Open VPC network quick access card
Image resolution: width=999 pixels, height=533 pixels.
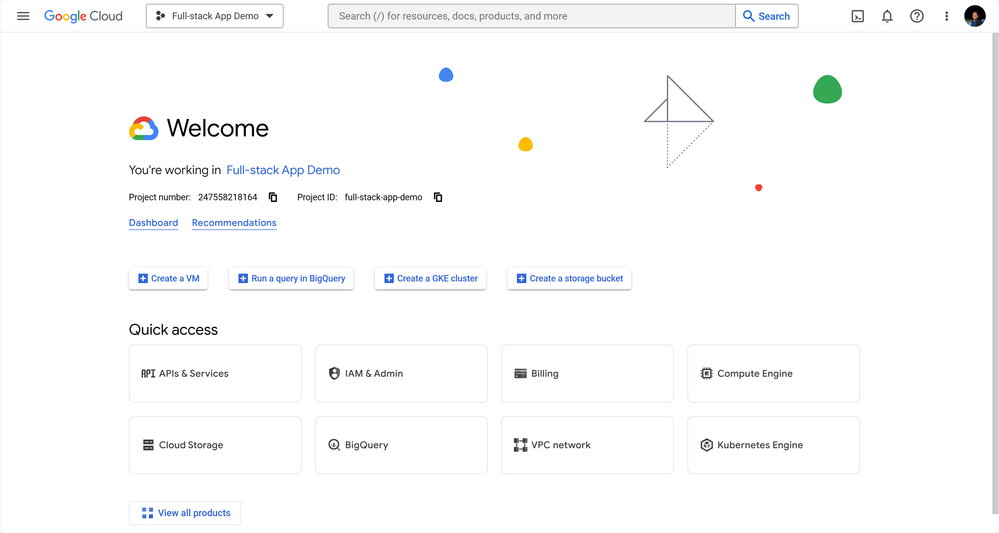(587, 445)
